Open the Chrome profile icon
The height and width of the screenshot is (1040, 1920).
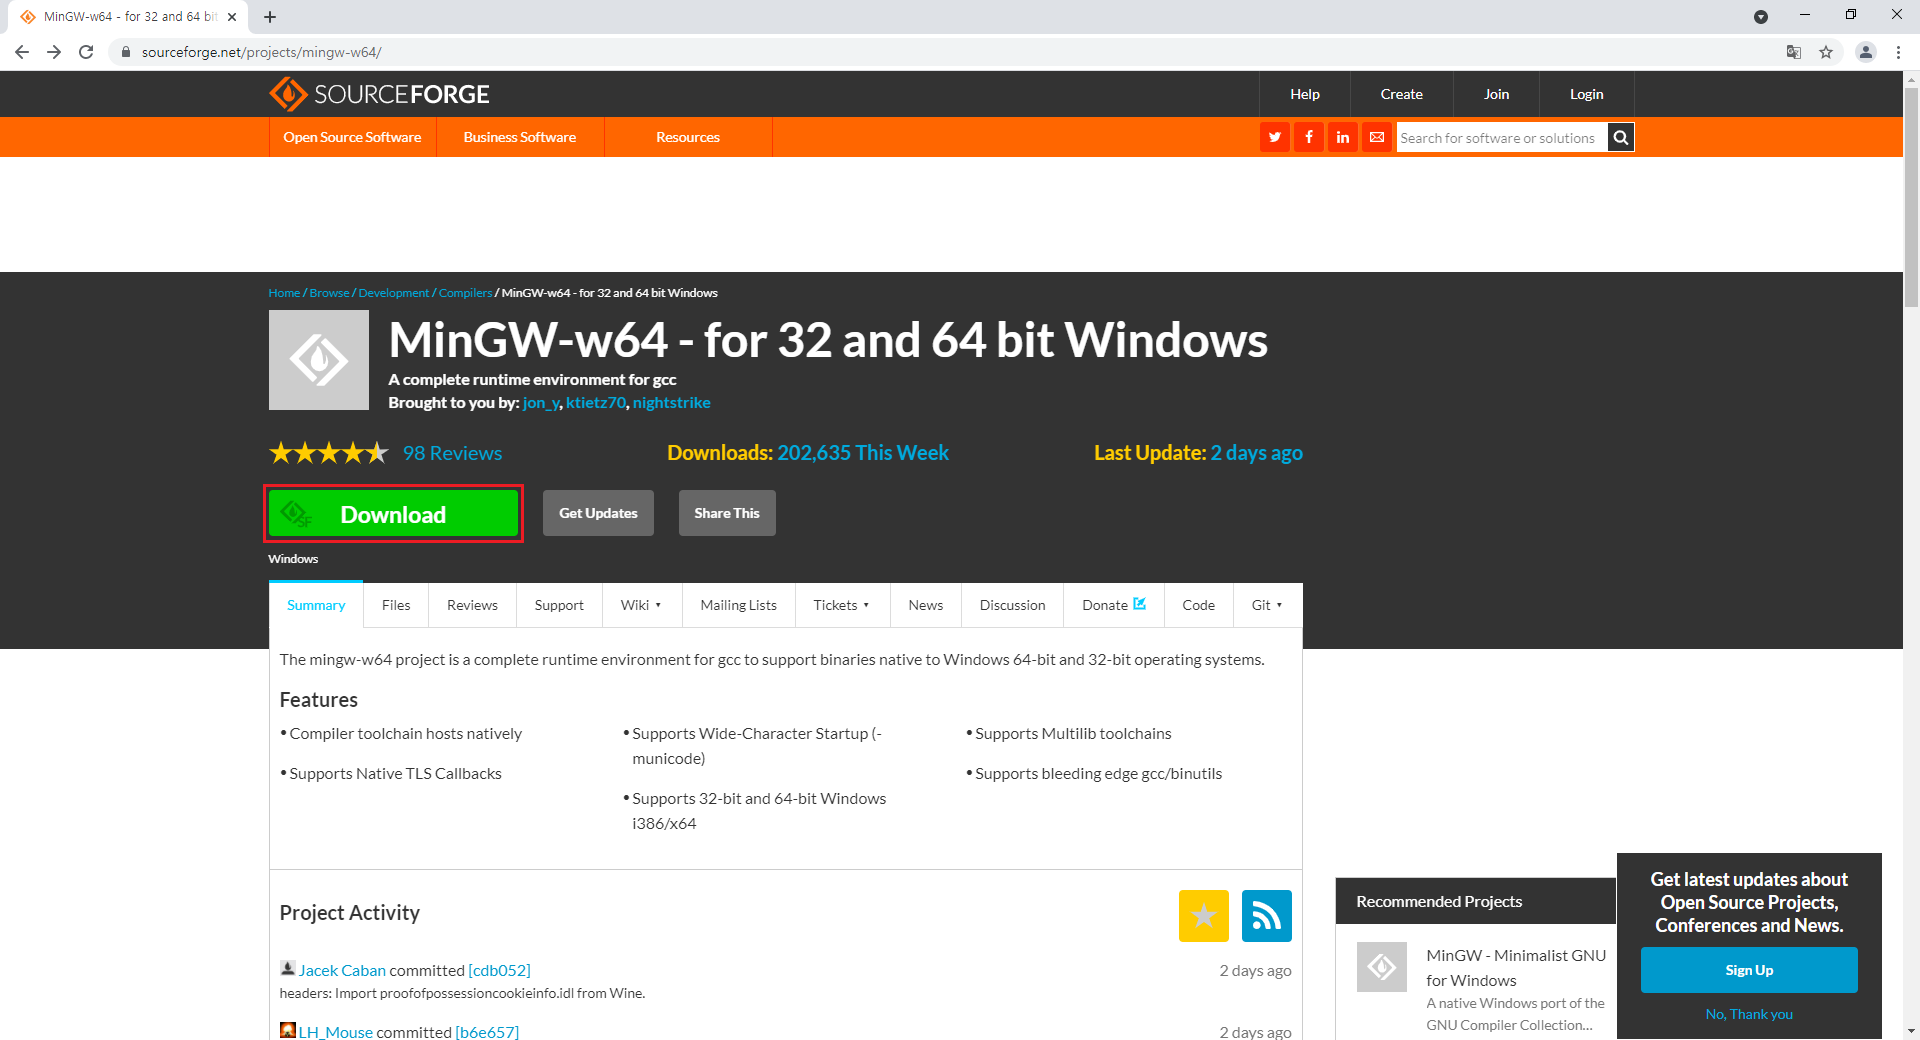click(x=1866, y=52)
